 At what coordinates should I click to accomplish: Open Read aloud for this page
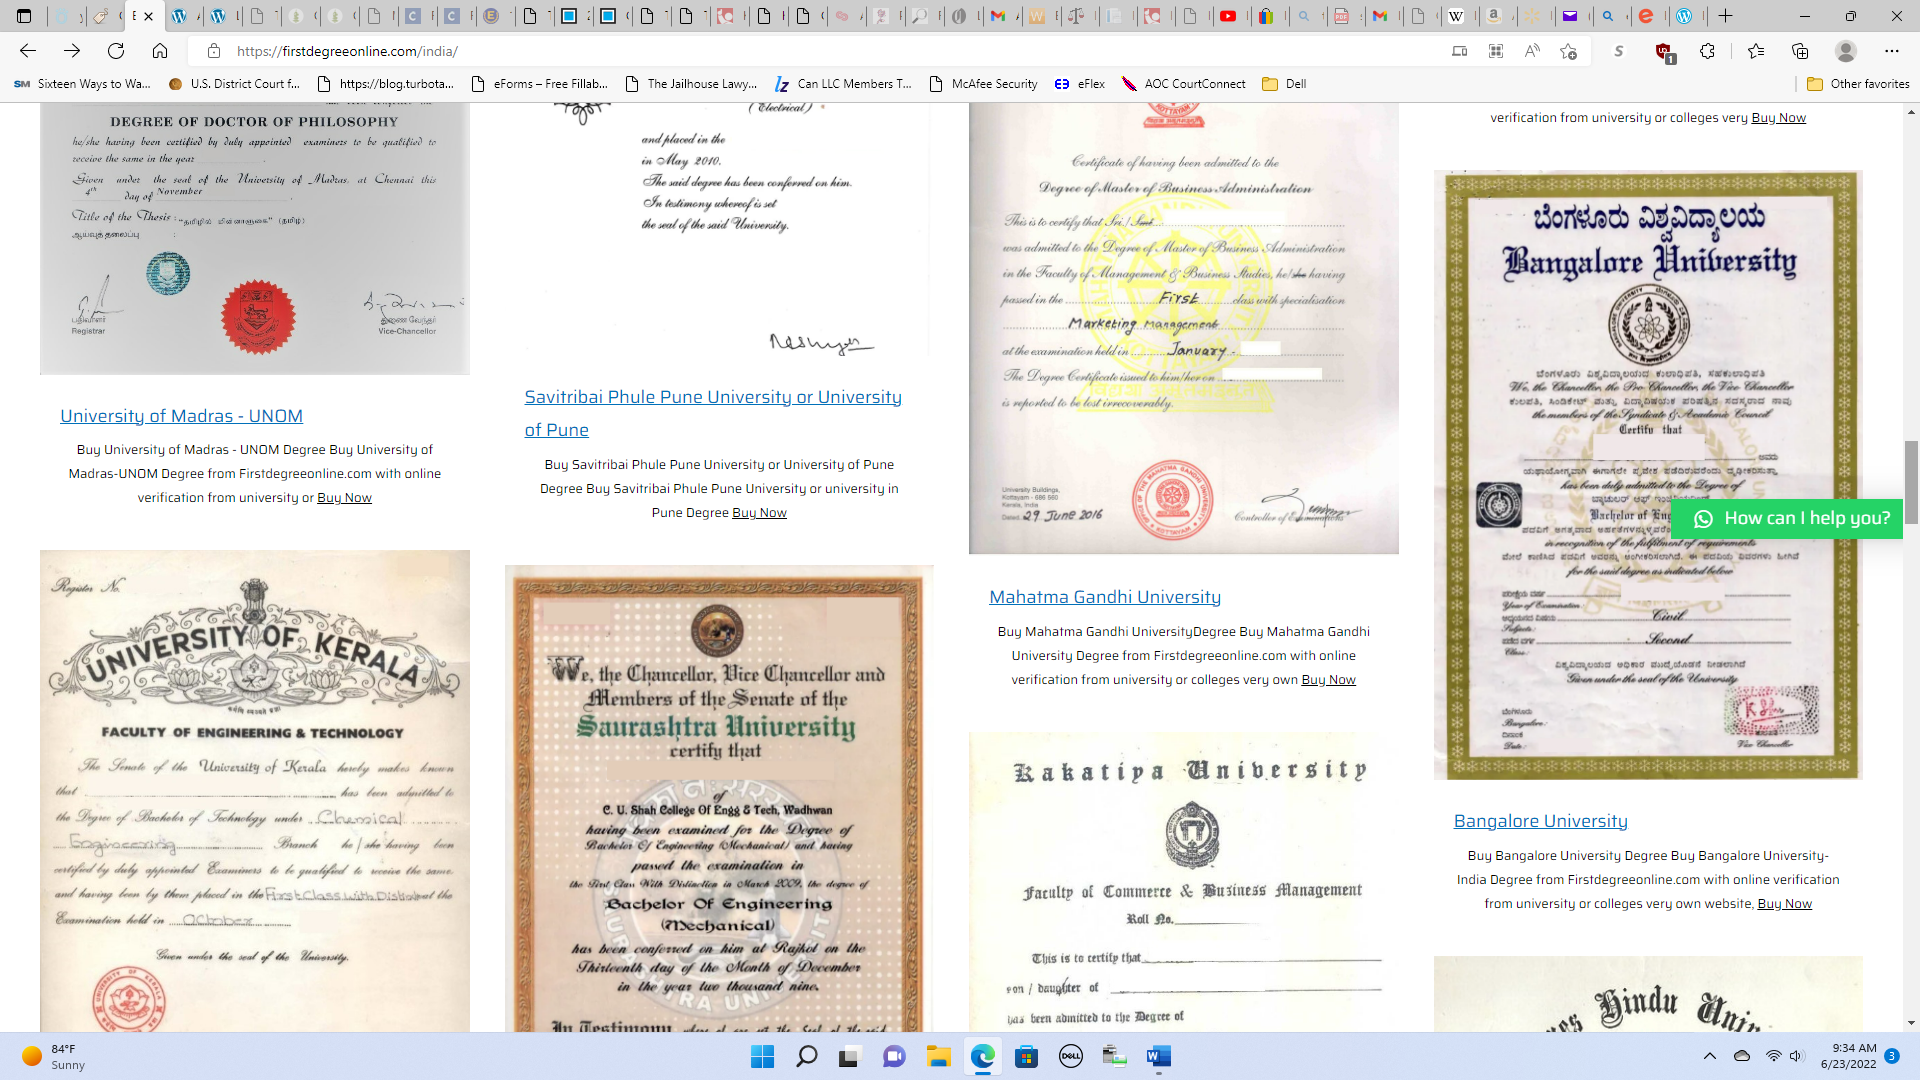point(1532,51)
